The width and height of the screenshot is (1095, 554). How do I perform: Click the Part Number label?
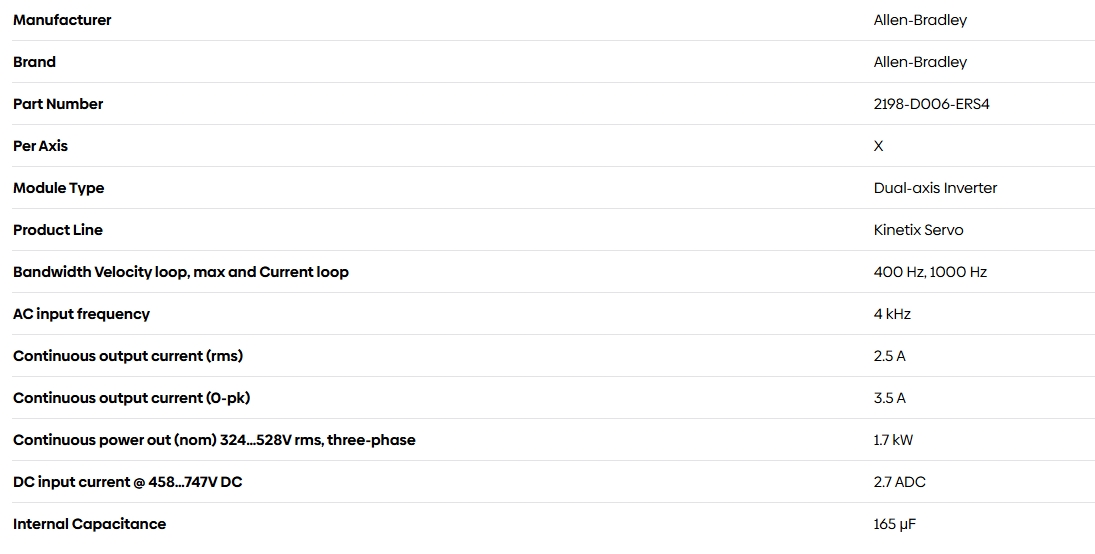58,104
